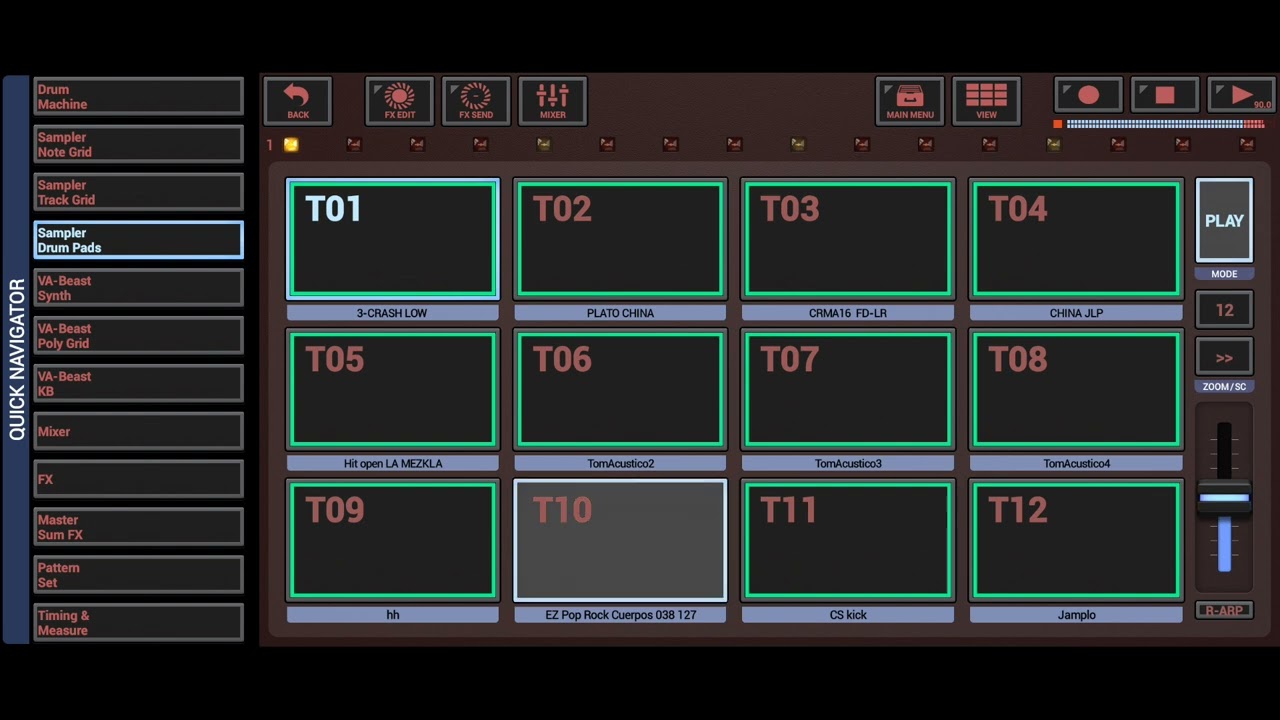Select the TomAcustico3 sample label
The width and height of the screenshot is (1280, 720).
click(848, 464)
